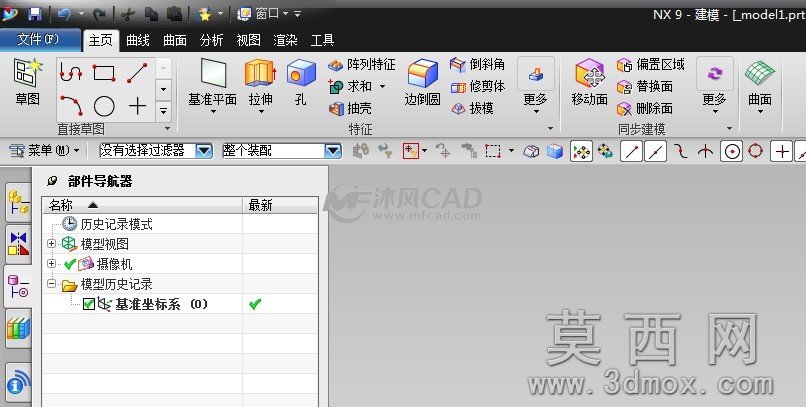806x407 pixels.
Task: Switch to the 工具 ribbon tab
Action: click(x=322, y=40)
